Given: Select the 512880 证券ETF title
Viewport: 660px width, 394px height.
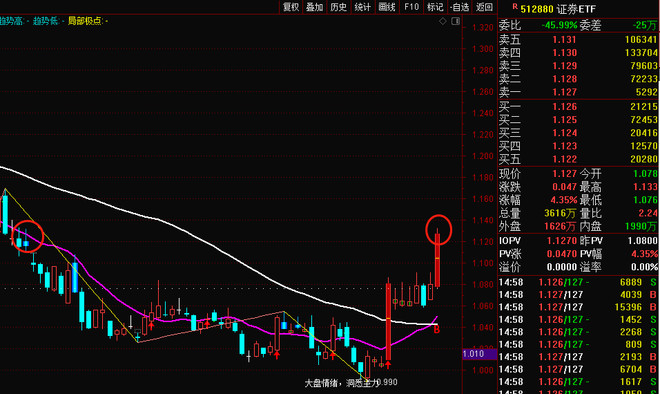Looking at the screenshot, I should (x=558, y=9).
